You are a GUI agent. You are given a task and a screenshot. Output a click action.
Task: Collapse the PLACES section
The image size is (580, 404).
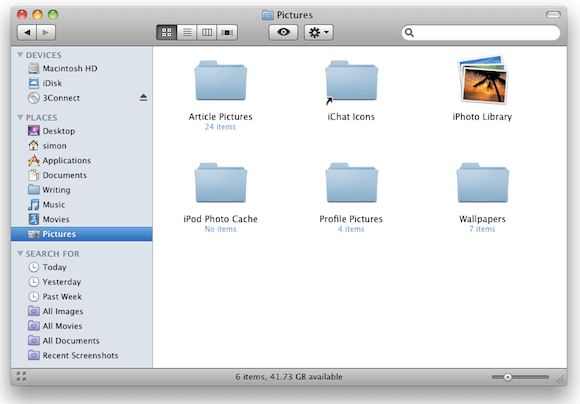point(20,117)
